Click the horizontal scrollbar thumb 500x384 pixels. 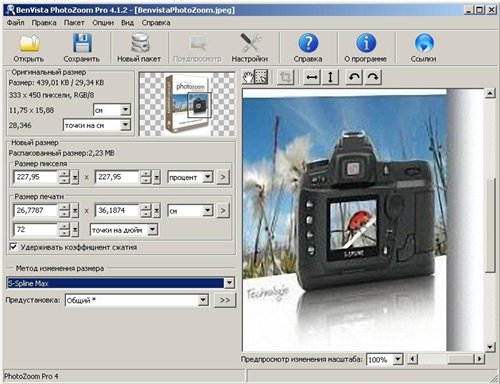pos(461,359)
